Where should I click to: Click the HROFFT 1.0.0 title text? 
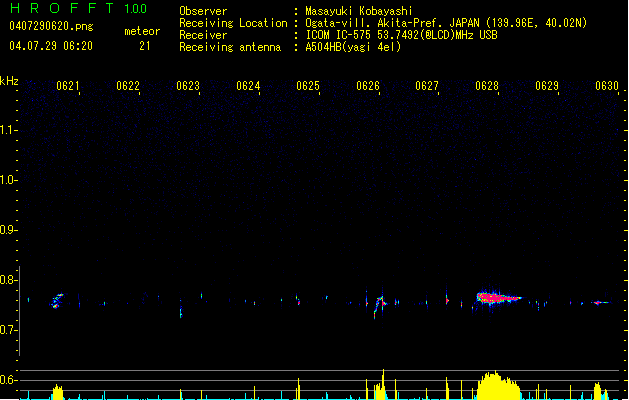pos(79,8)
